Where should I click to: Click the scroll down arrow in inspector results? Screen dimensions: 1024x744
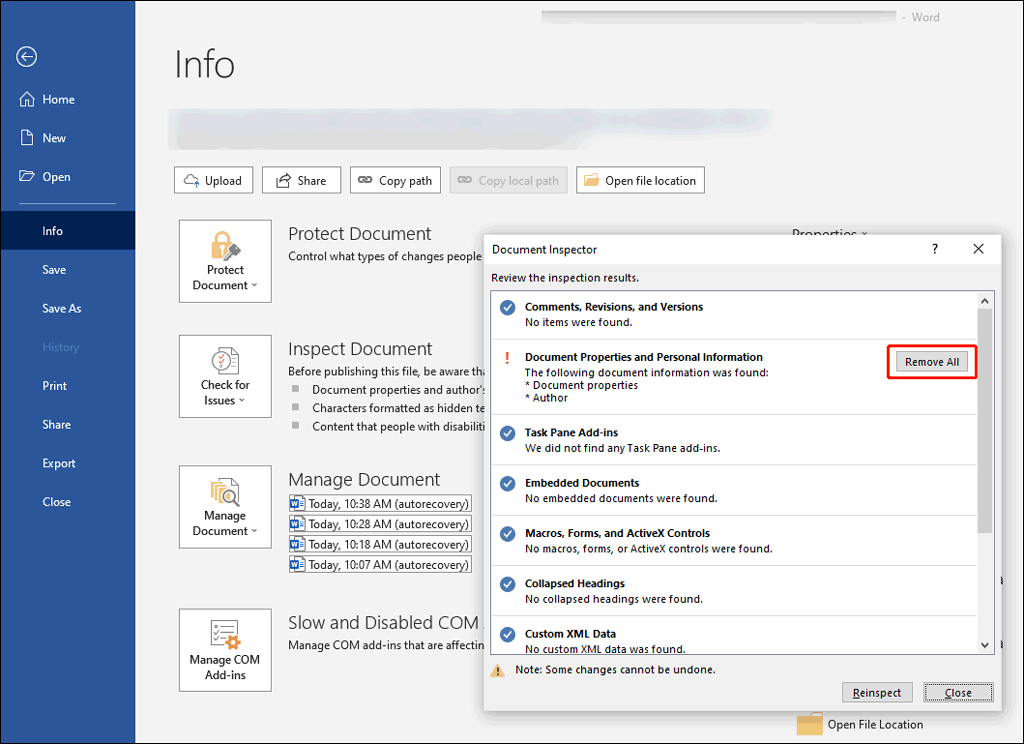point(985,645)
